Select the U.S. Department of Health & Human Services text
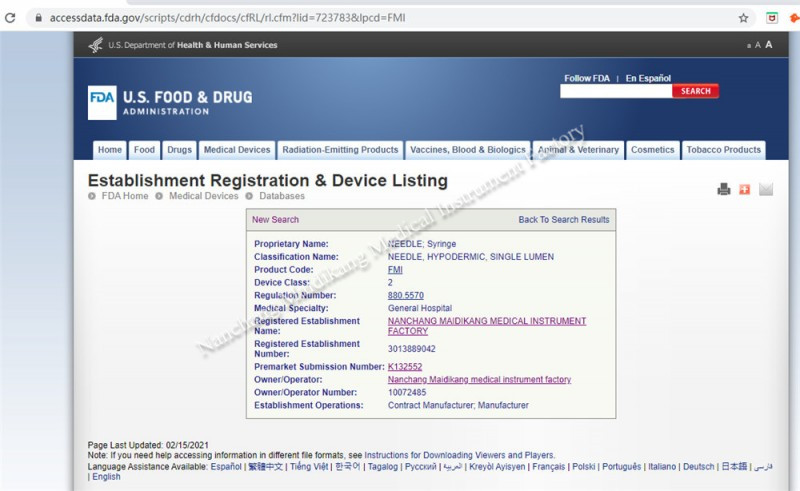The height and width of the screenshot is (491, 800). (x=193, y=45)
